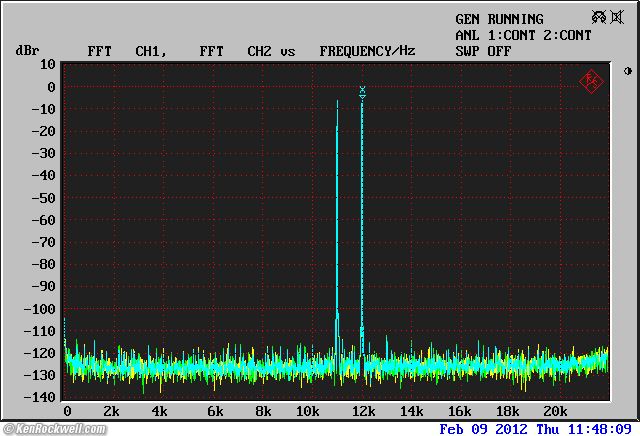Click the ANL 1:CONT 2:CONT status line
Viewport: 640px width, 436px height.
523,35
